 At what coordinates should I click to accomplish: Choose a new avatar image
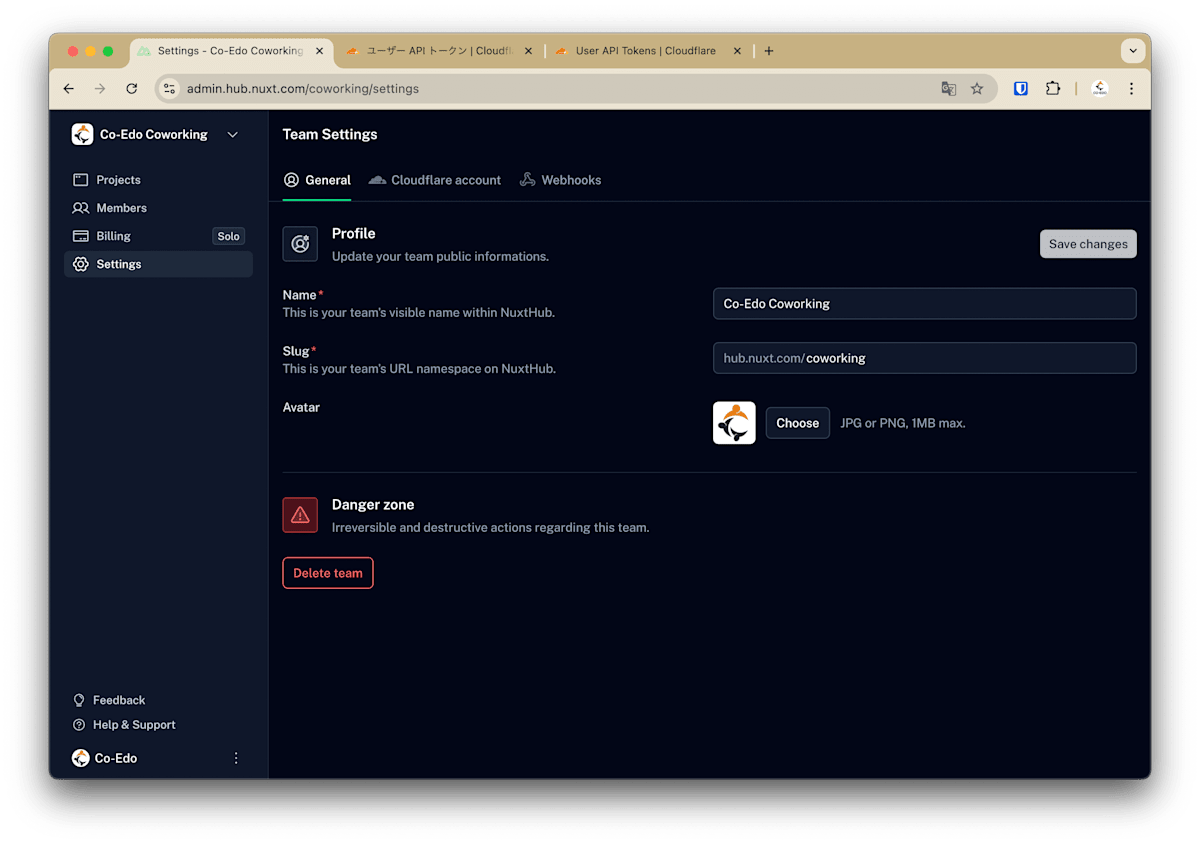(797, 423)
